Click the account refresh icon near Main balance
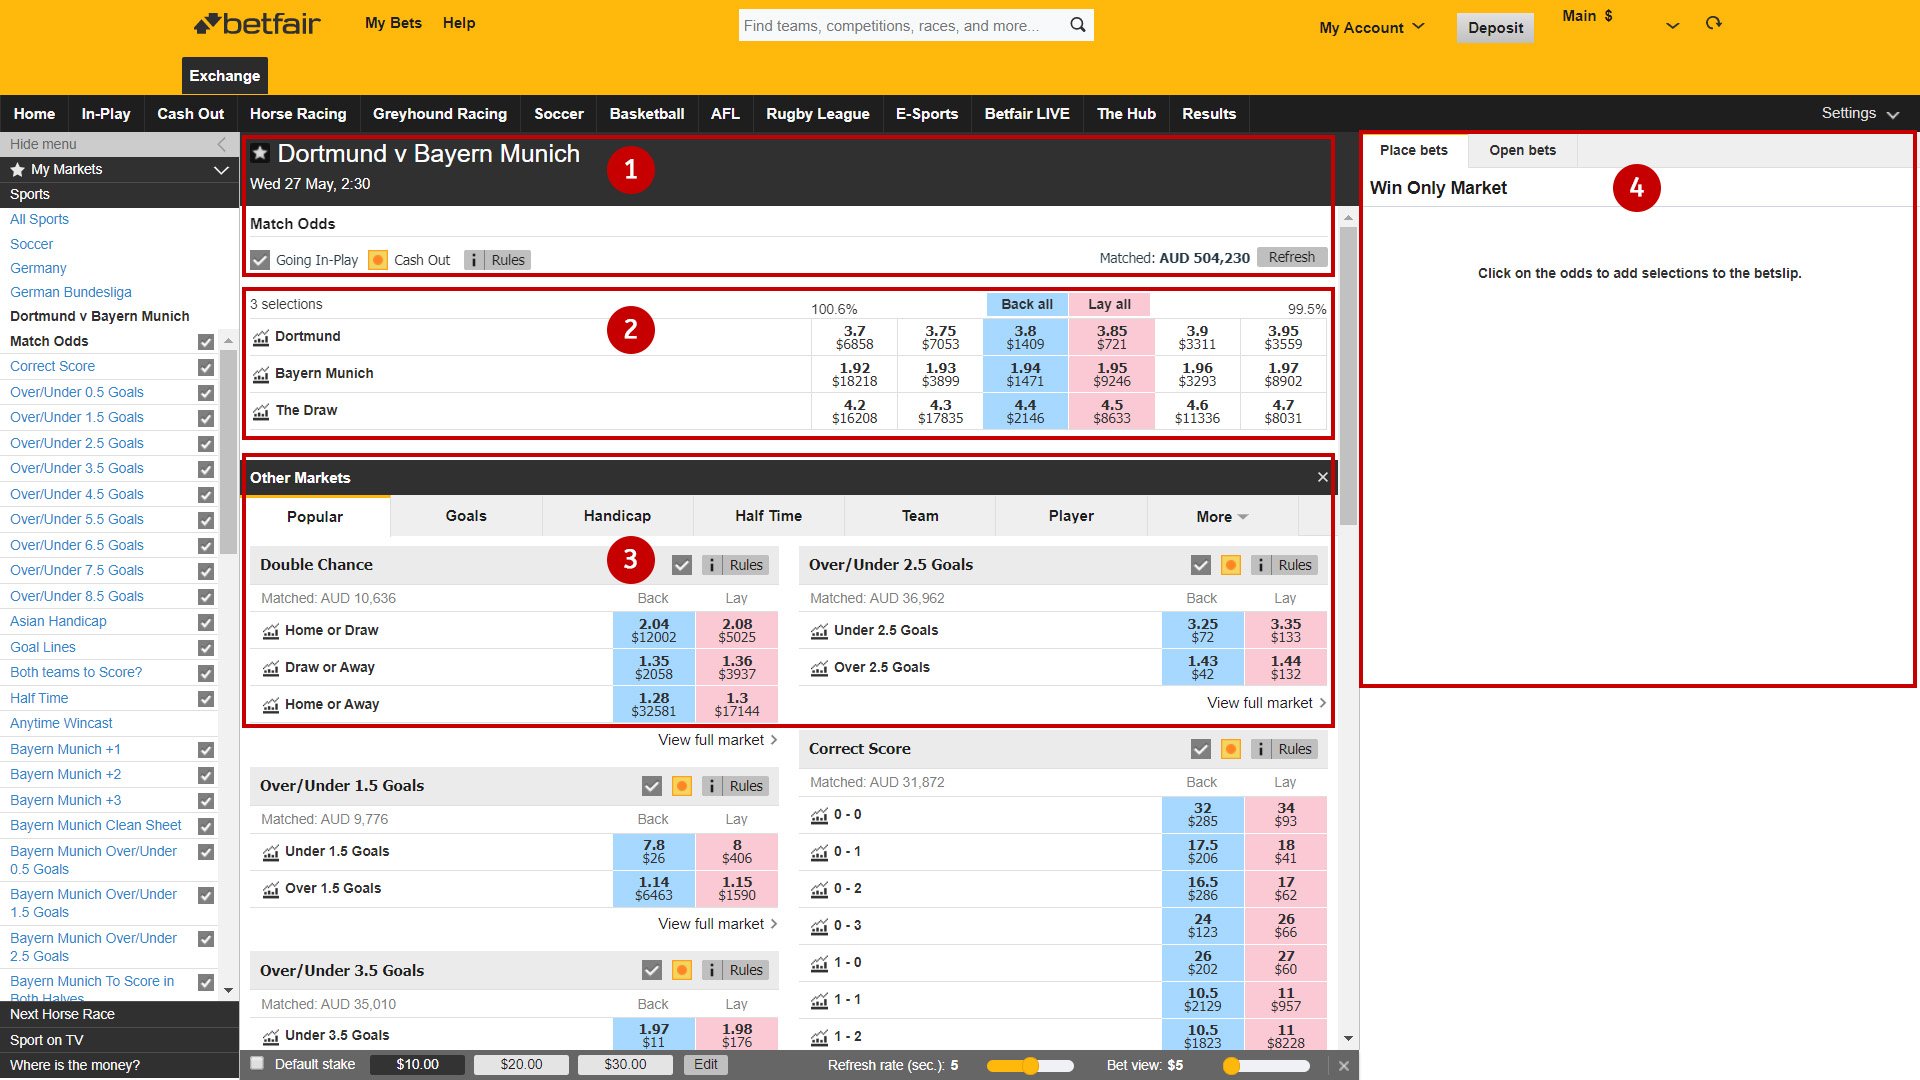Screen dimensions: 1920x1080 point(1713,23)
